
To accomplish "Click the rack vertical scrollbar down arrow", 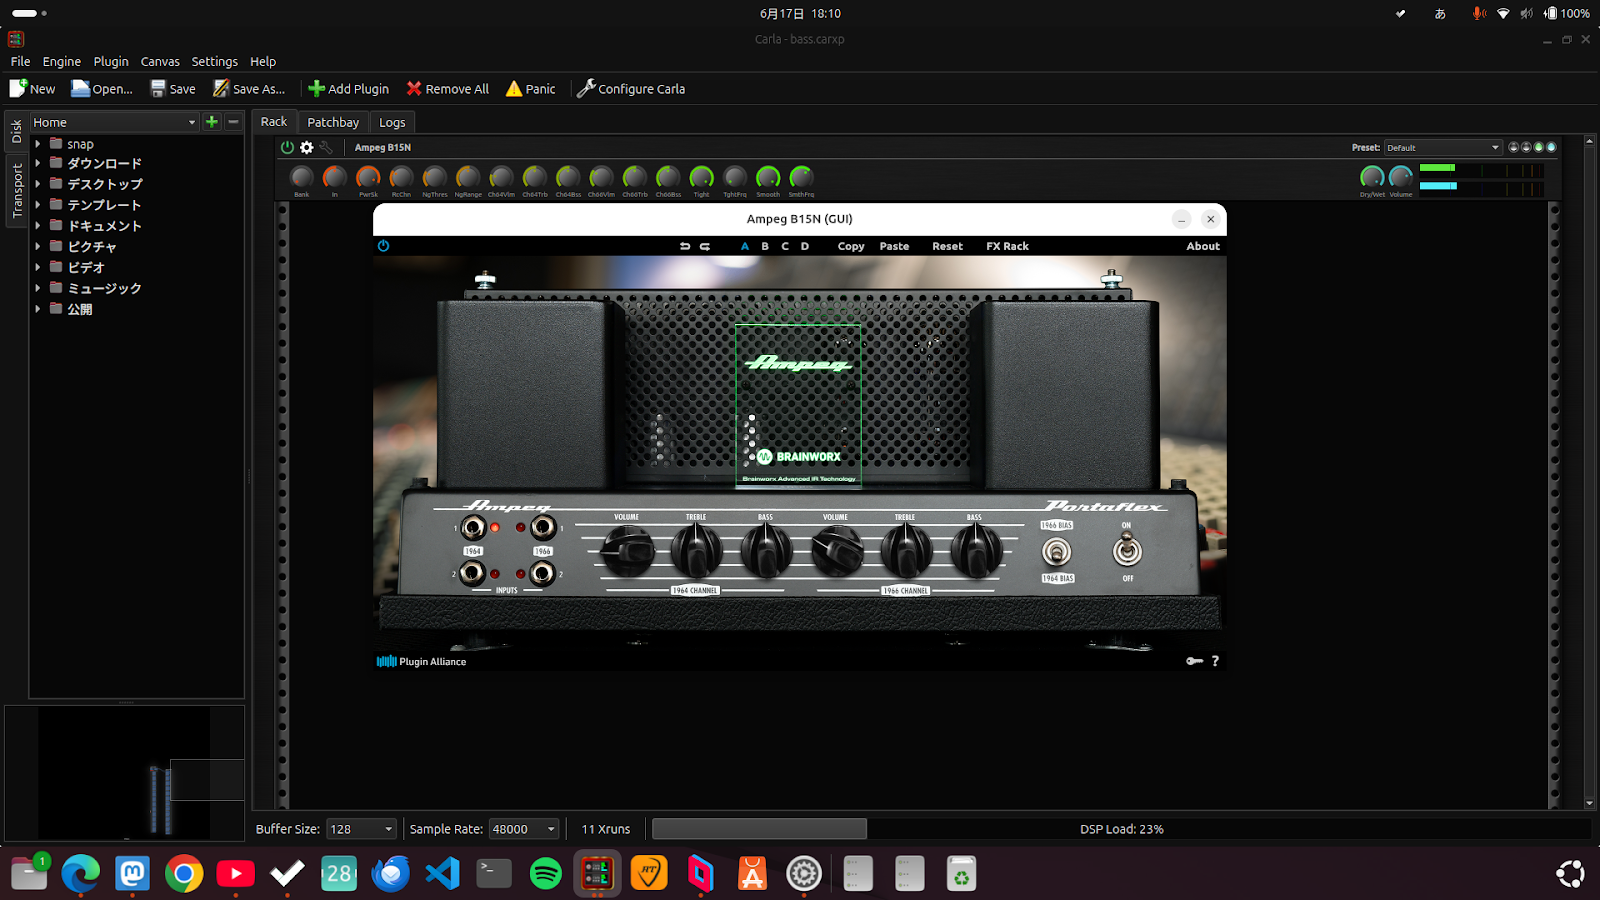I will coord(1589,803).
